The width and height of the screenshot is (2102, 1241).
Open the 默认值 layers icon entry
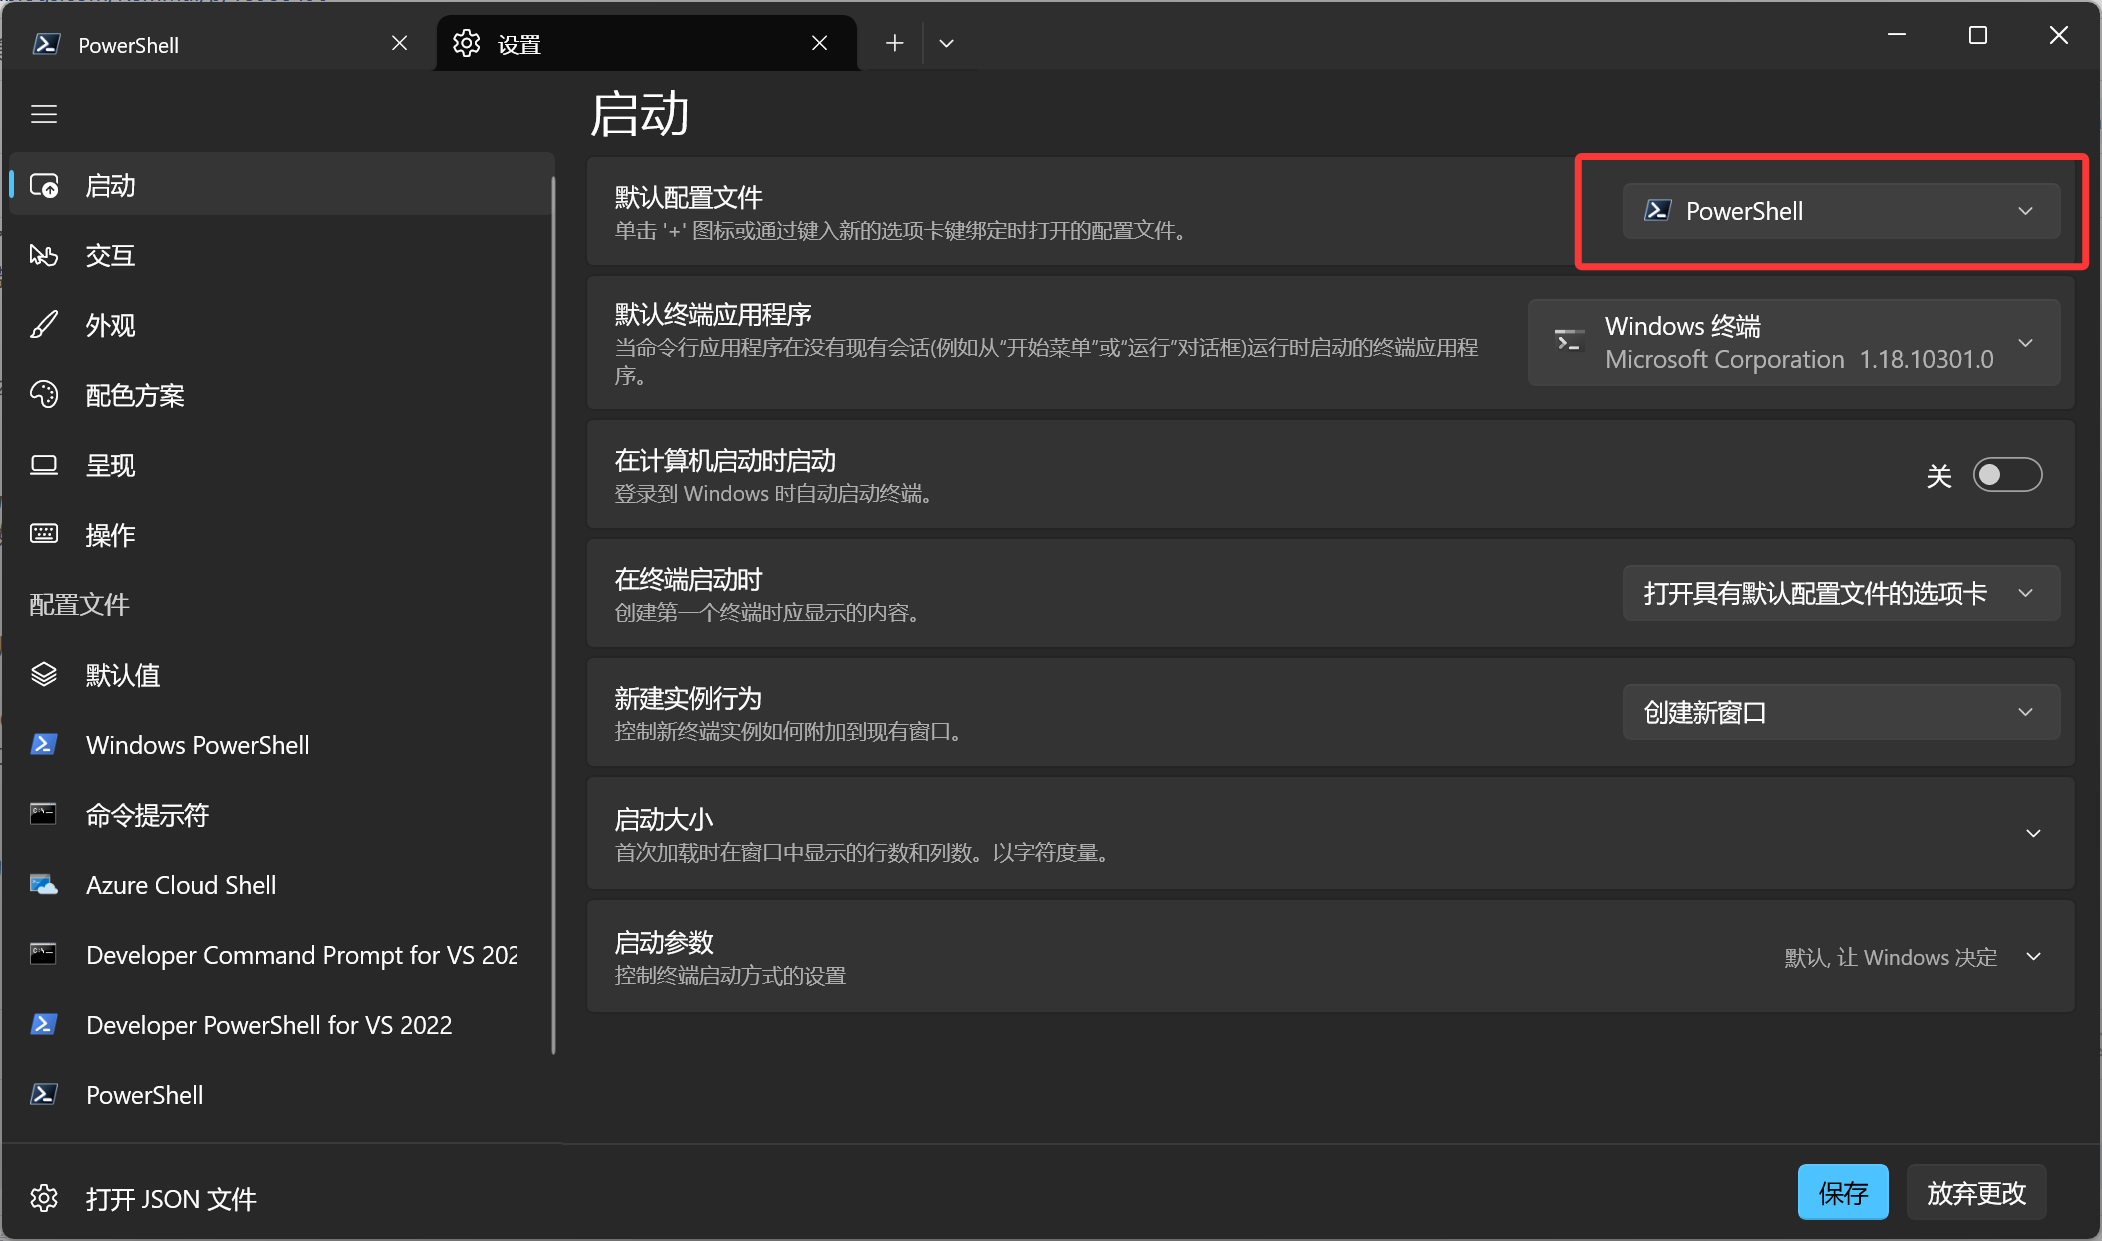pyautogui.click(x=44, y=675)
